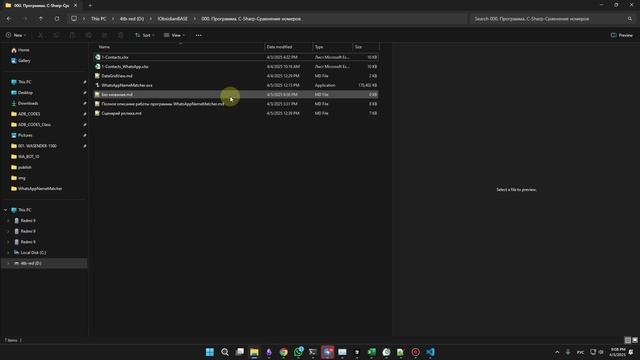Switch to details view layout button
640x360 pixels.
point(628,340)
